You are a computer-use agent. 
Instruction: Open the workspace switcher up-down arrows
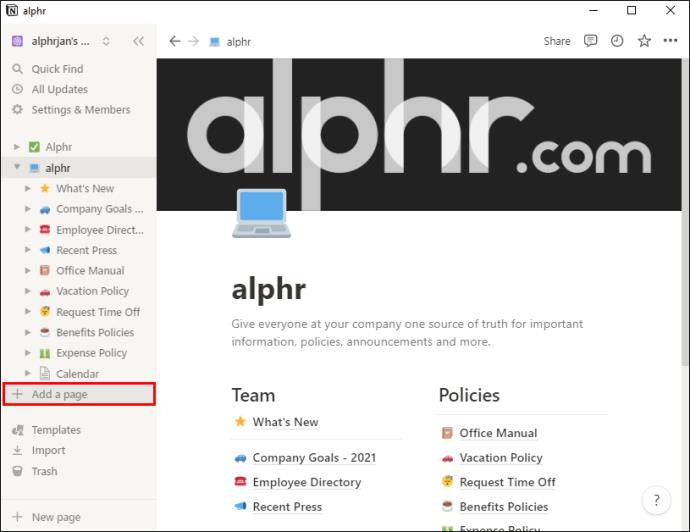coord(106,41)
